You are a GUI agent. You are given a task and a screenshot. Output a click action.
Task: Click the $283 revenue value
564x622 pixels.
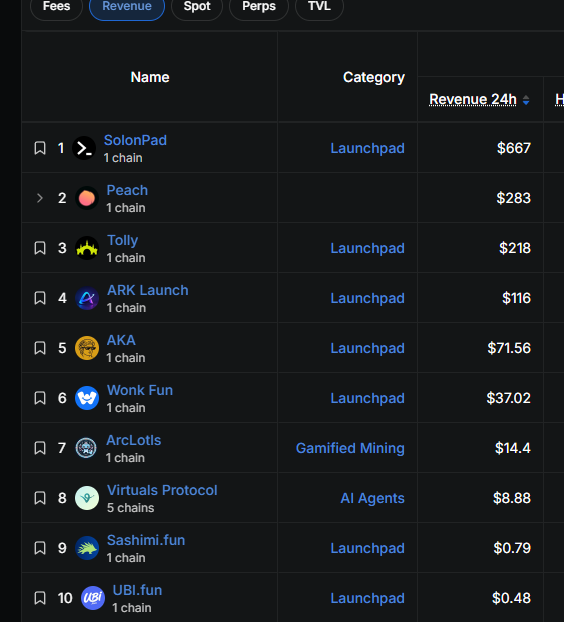pyautogui.click(x=513, y=198)
